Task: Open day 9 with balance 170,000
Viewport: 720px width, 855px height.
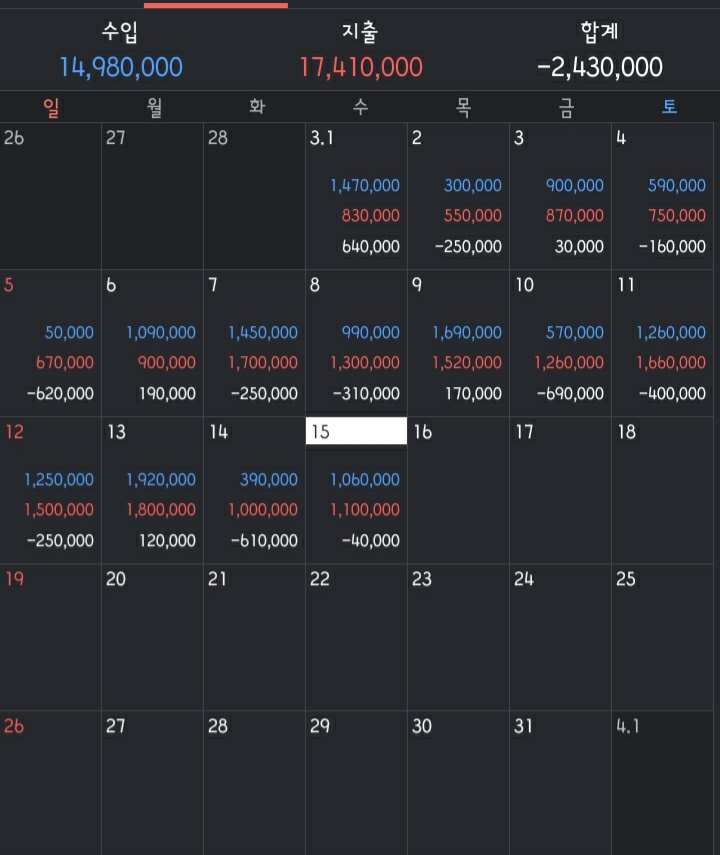Action: click(x=458, y=343)
